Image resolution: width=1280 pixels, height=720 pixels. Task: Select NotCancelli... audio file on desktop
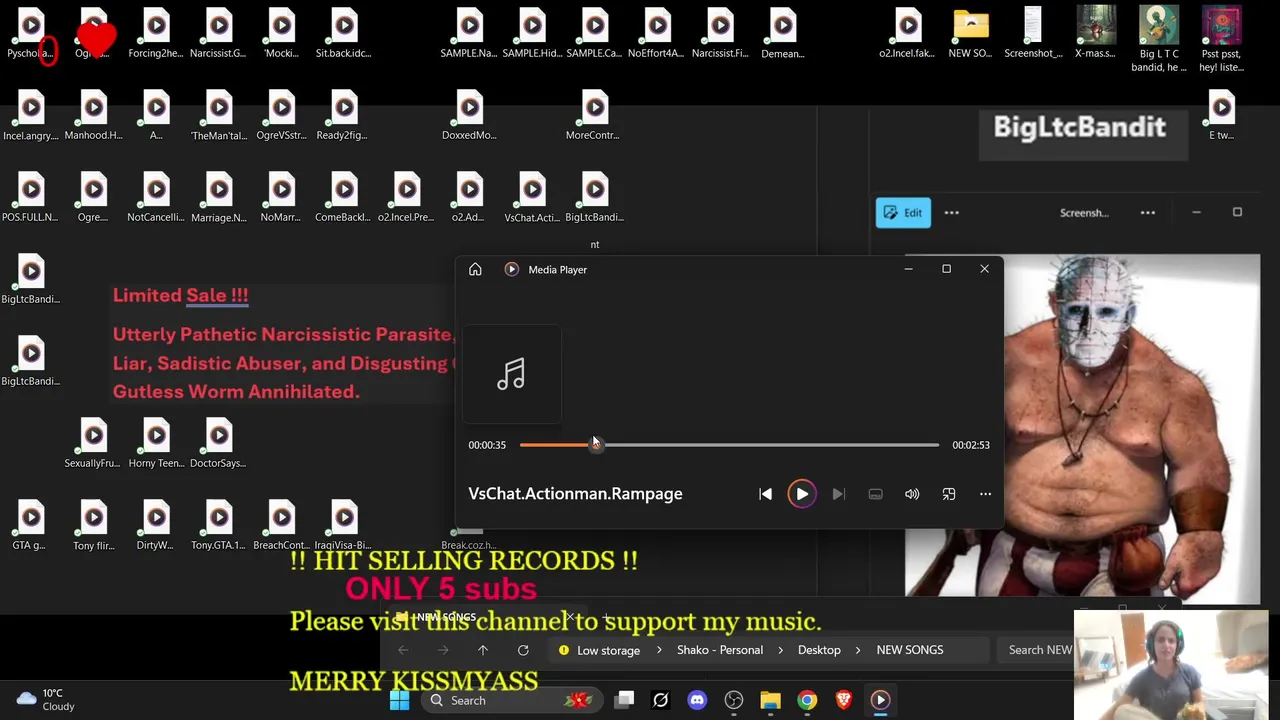tap(156, 198)
